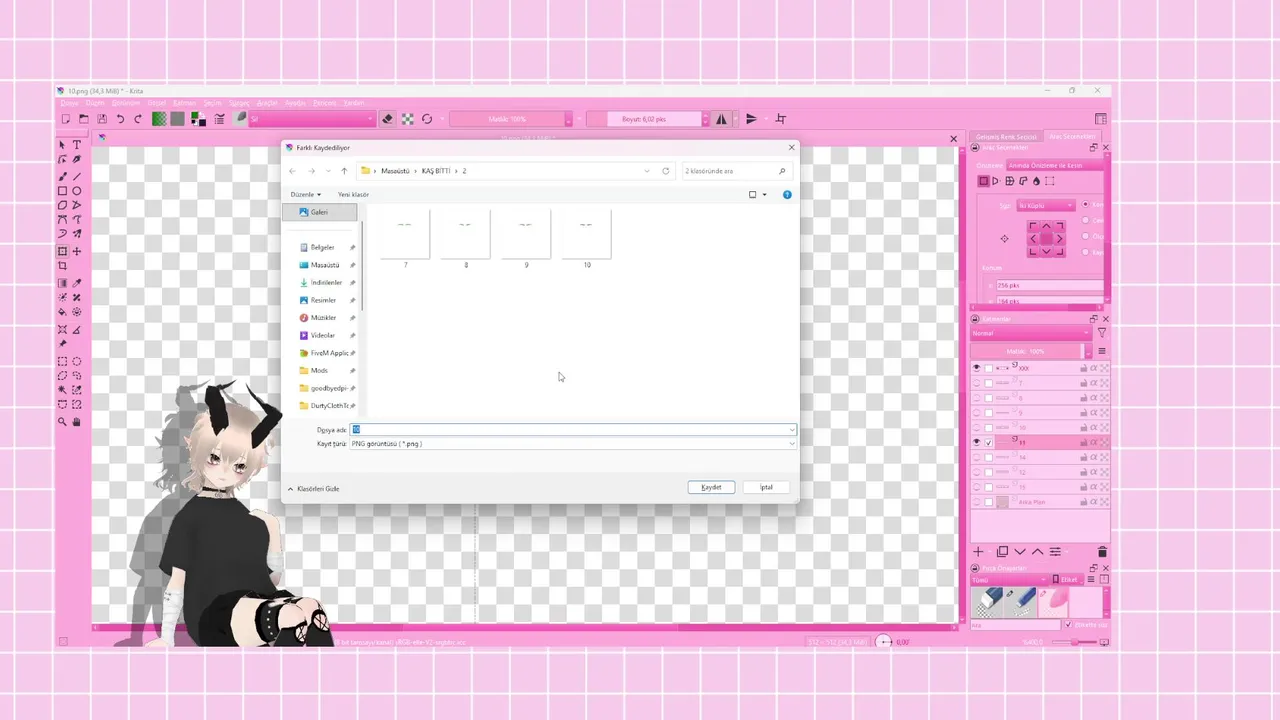Click the Kaydet button
The height and width of the screenshot is (720, 1280).
711,487
